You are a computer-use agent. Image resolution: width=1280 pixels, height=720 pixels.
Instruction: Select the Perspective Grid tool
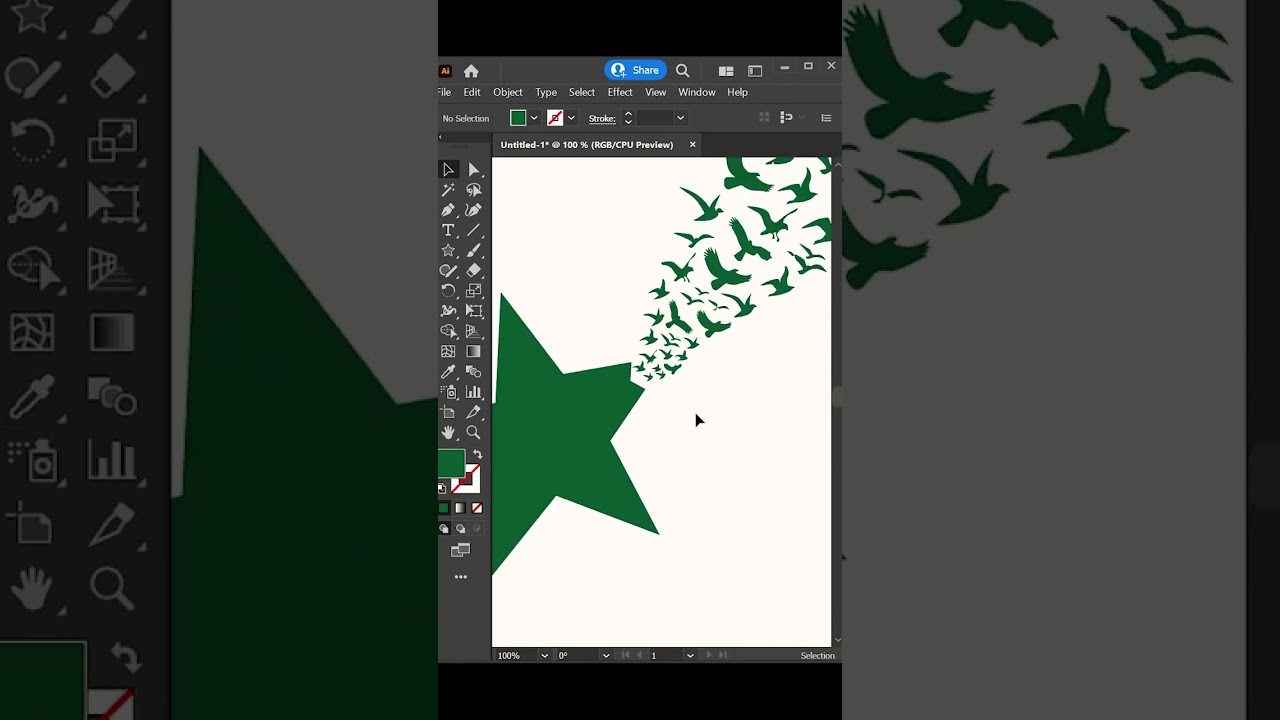[x=474, y=331]
